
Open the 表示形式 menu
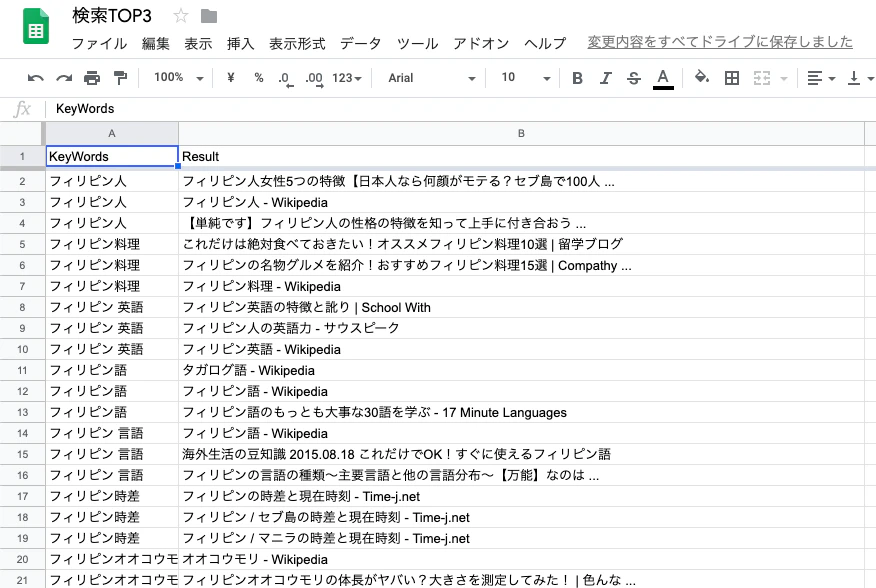tap(297, 43)
